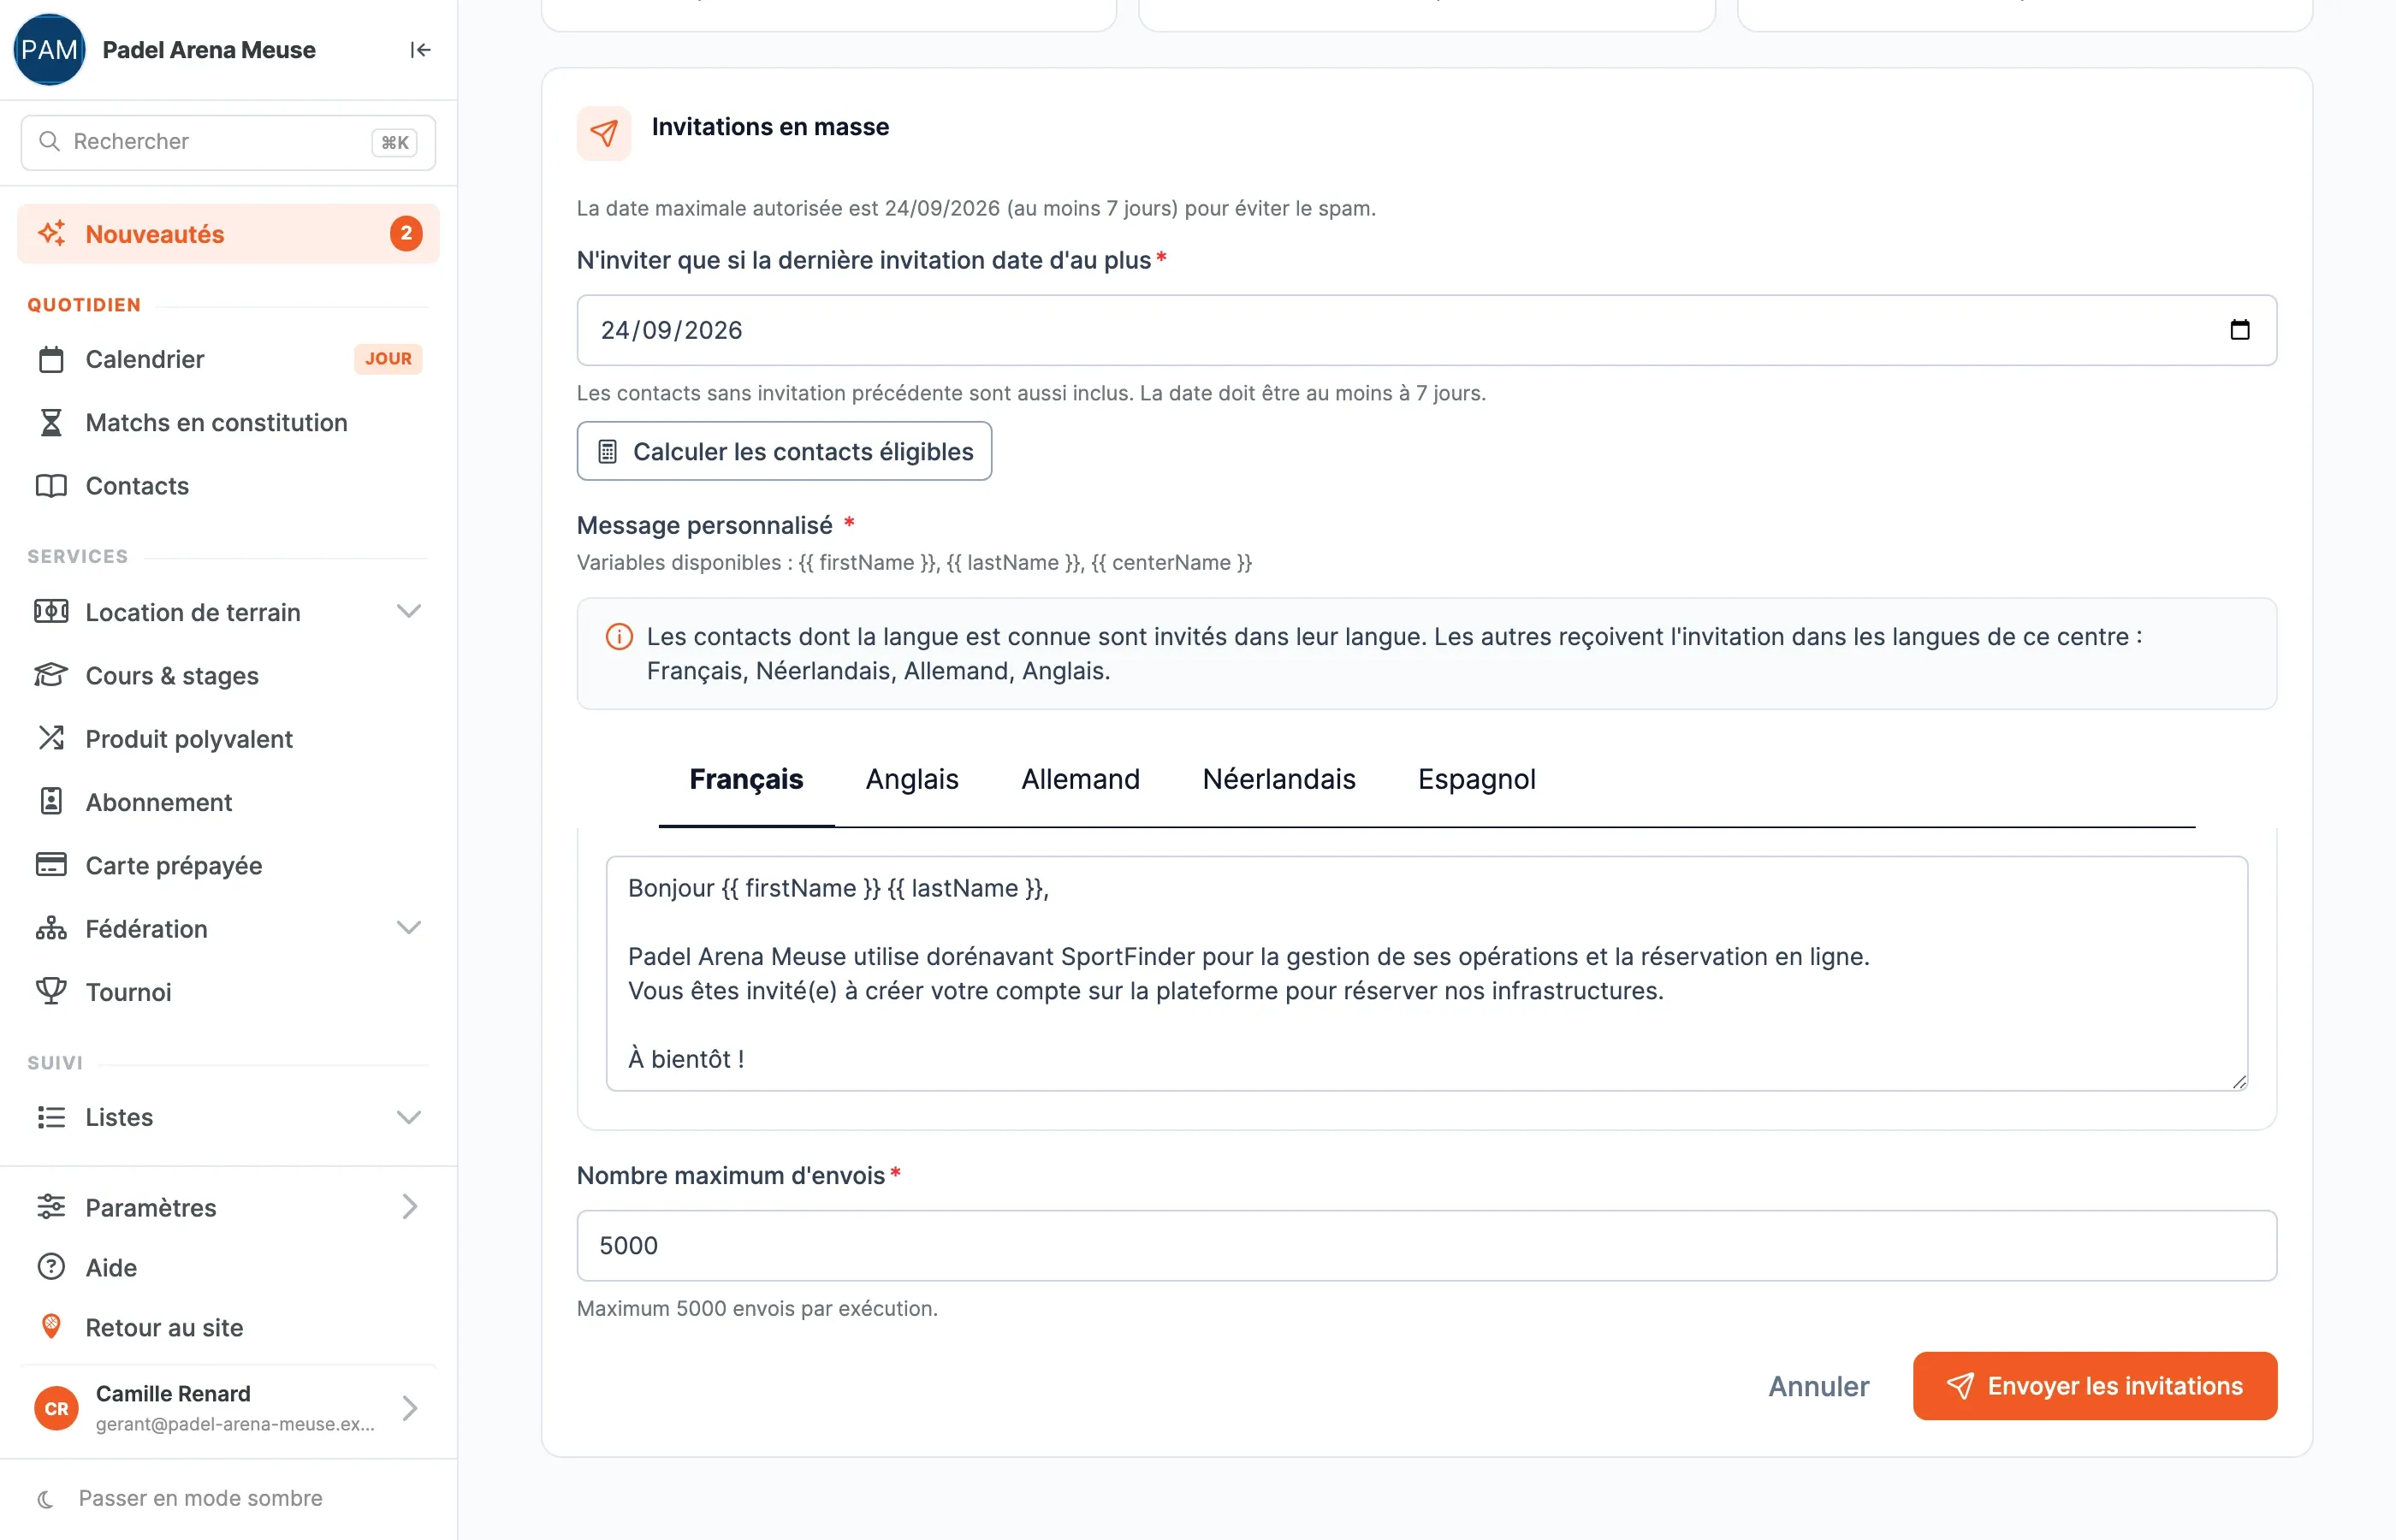The height and width of the screenshot is (1540, 2396).
Task: Open the Contacts page link
Action: click(x=228, y=486)
